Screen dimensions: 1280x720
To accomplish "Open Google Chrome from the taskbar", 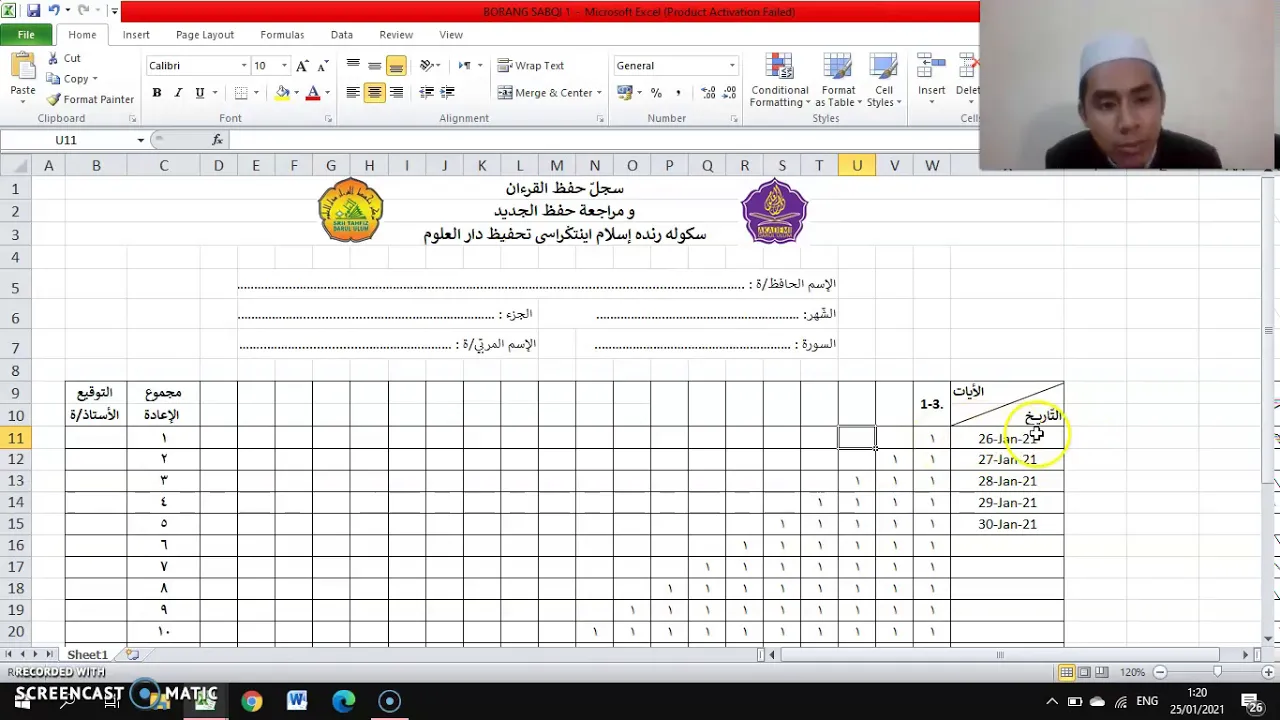I will click(251, 701).
